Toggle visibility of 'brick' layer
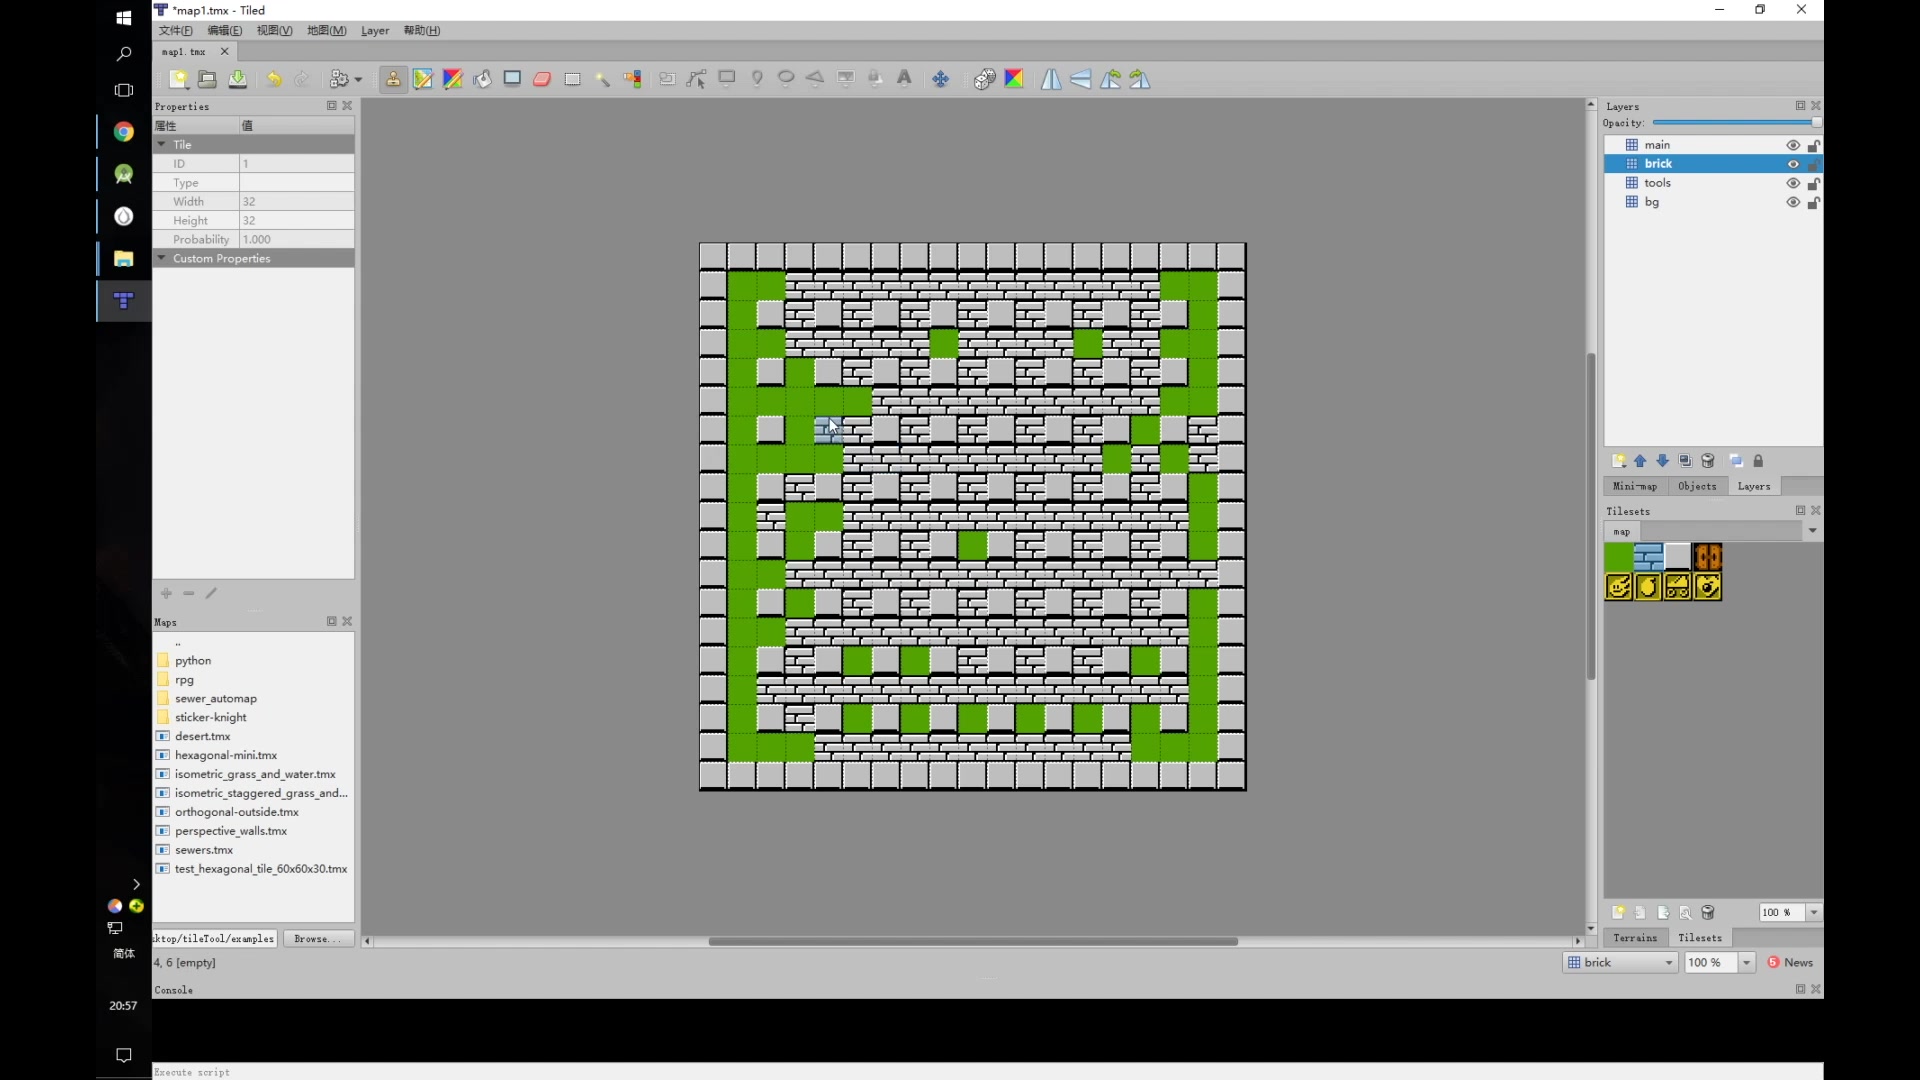The width and height of the screenshot is (1920, 1080). tap(1793, 164)
